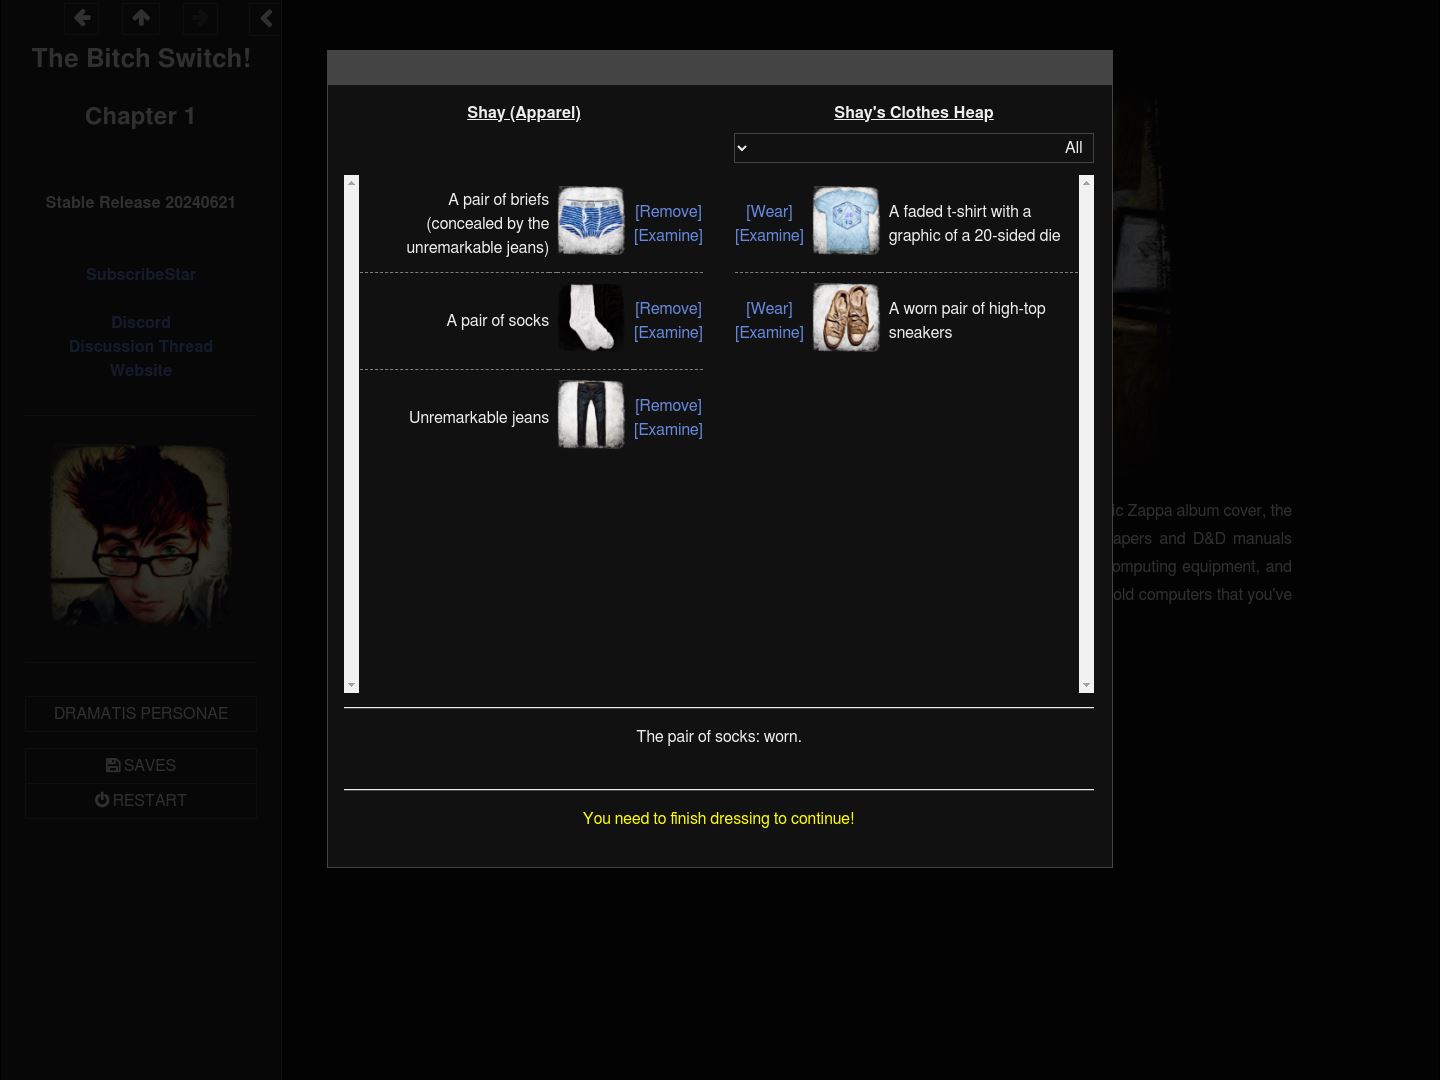Screen dimensions: 1440x1080
Task: Click the character portrait thumbnail
Action: point(141,537)
